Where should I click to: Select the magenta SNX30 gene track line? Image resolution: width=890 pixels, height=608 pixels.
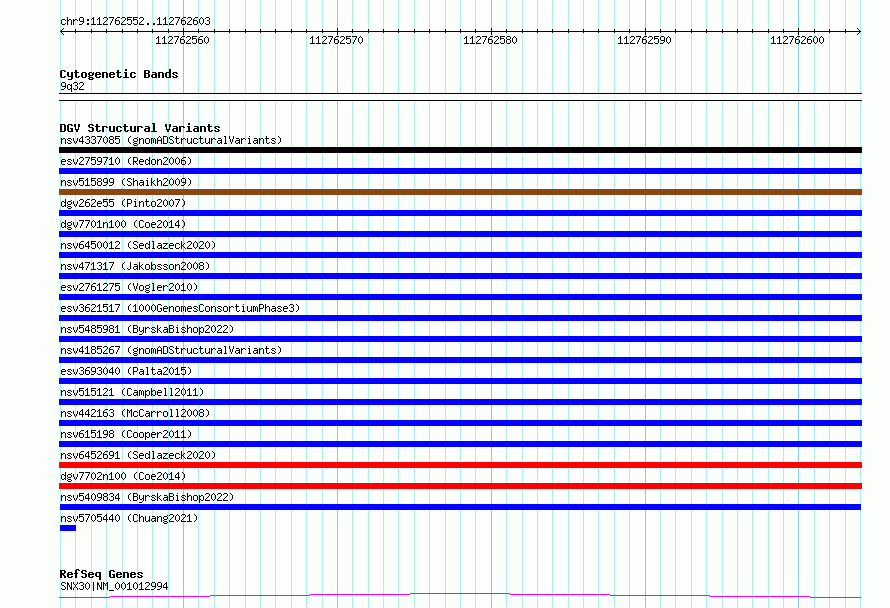tap(460, 596)
